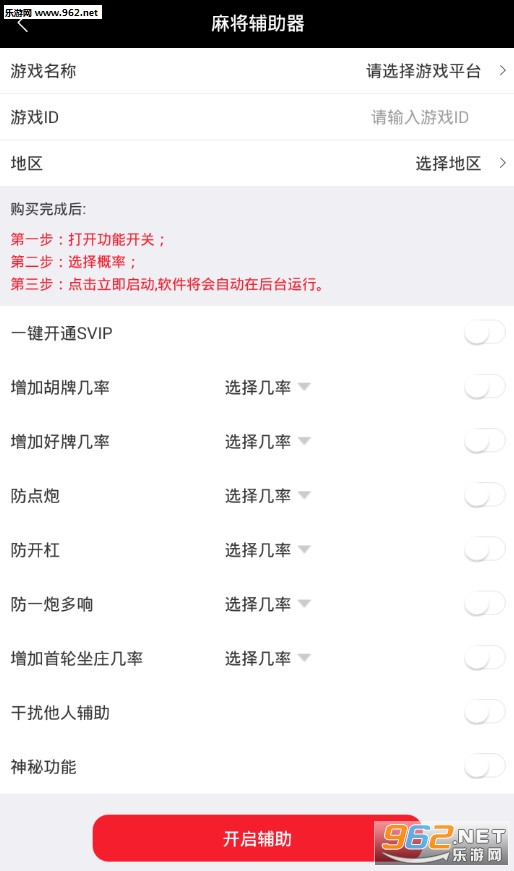Screen dimensions: 514x871
Task: Click chevron icon next to 选择地区
Action: (502, 163)
